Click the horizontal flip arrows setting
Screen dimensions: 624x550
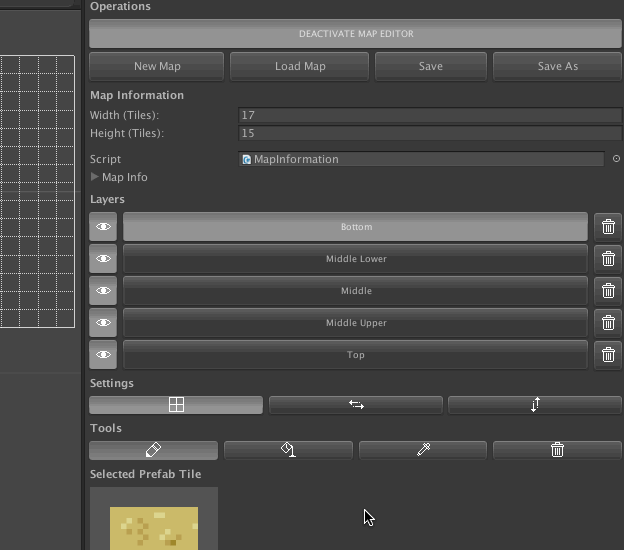(x=356, y=405)
